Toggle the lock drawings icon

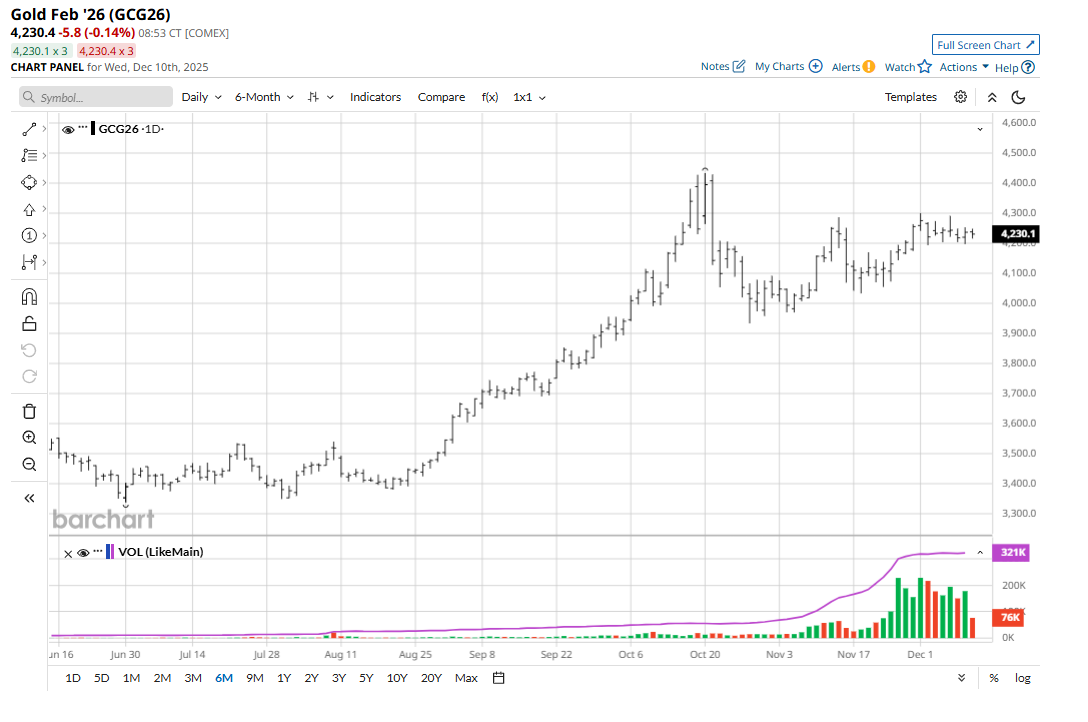29,323
